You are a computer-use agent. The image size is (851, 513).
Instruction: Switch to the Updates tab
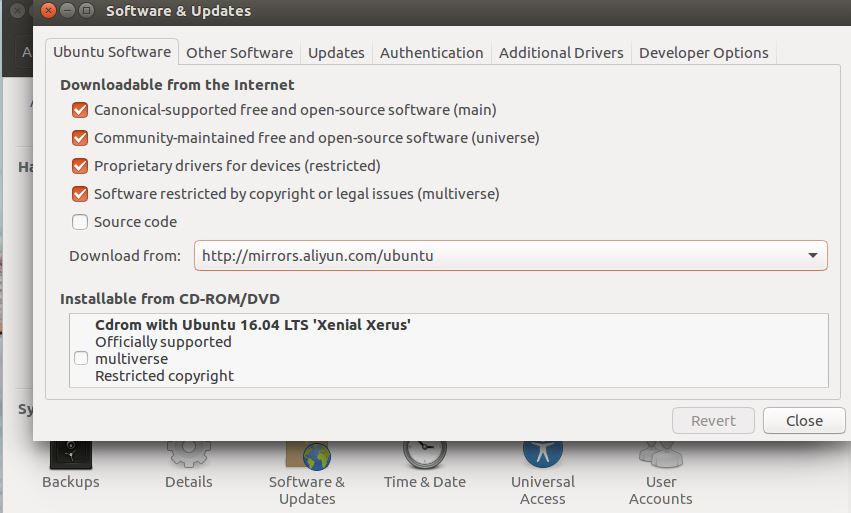[336, 53]
